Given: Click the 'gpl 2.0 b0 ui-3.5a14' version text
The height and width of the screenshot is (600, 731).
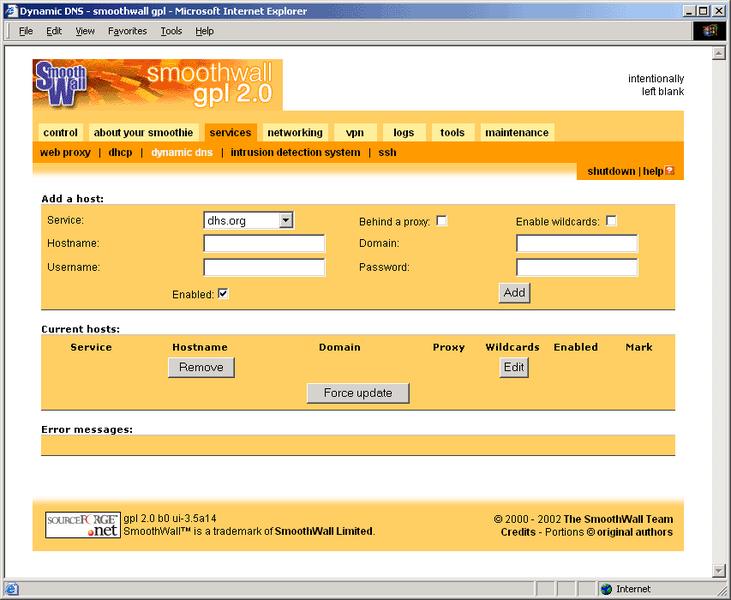Looking at the screenshot, I should (170, 518).
